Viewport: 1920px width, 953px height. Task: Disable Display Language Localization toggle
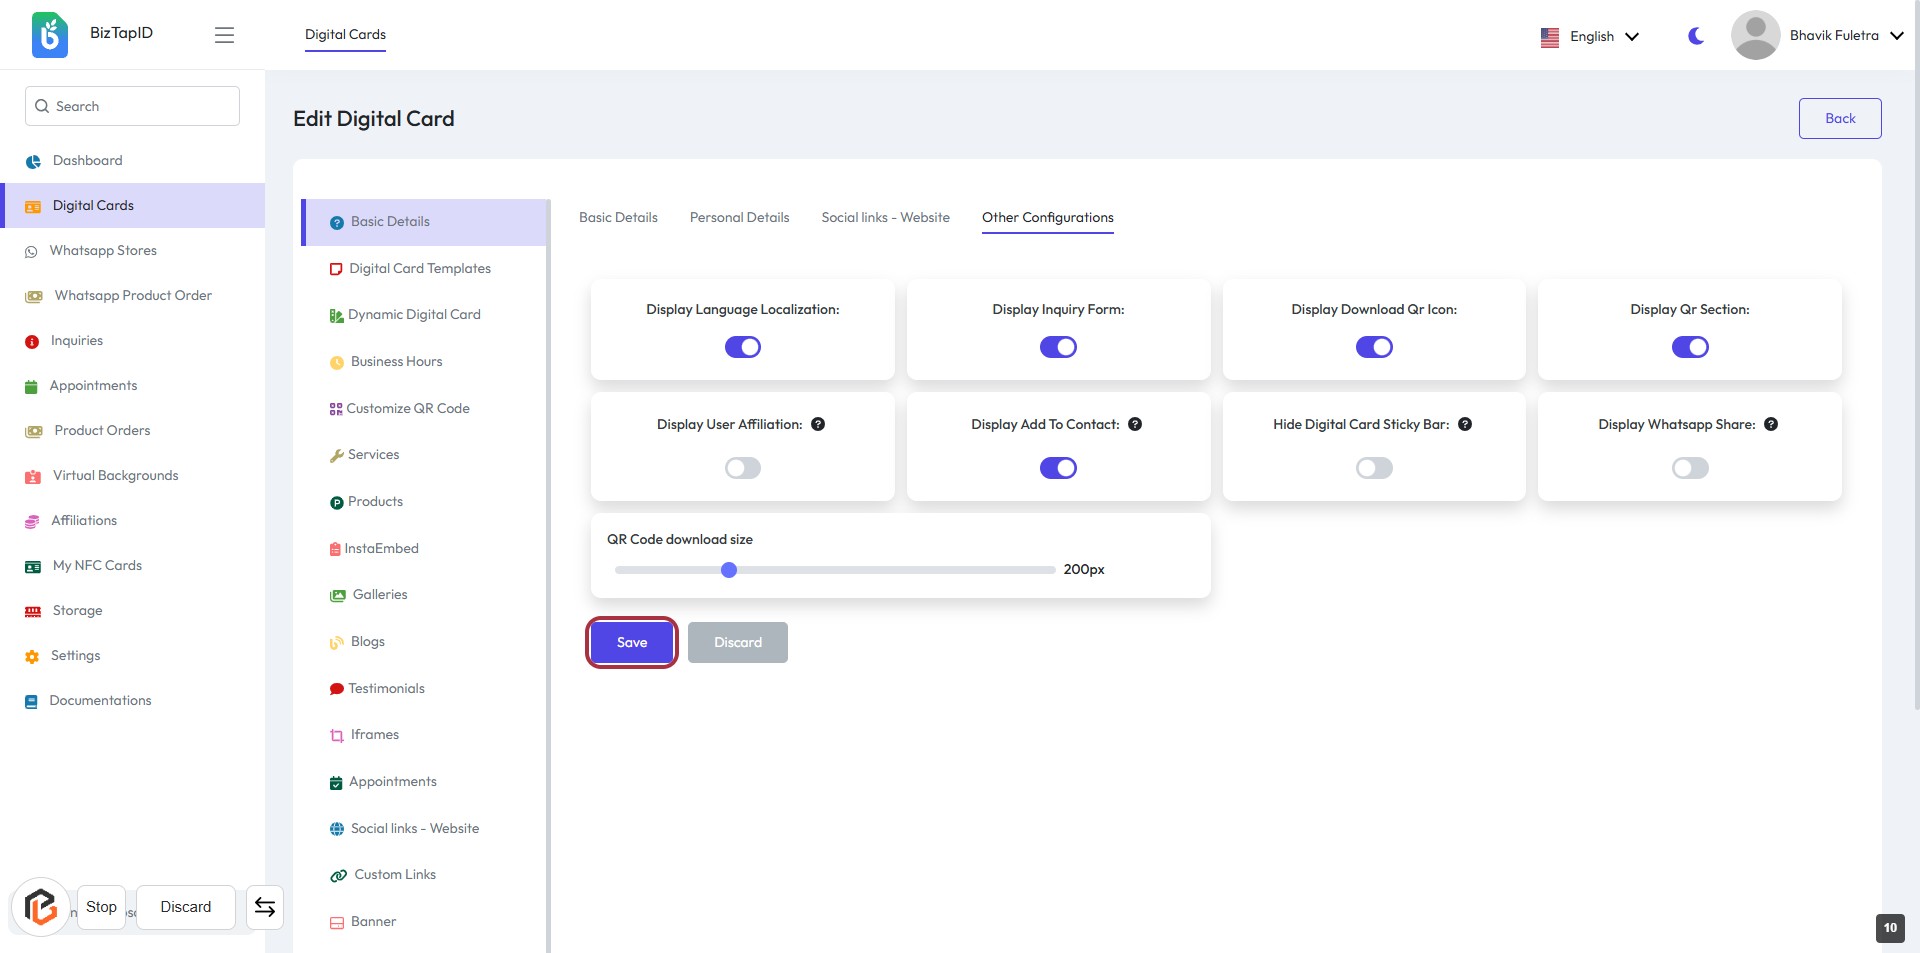[x=742, y=347]
